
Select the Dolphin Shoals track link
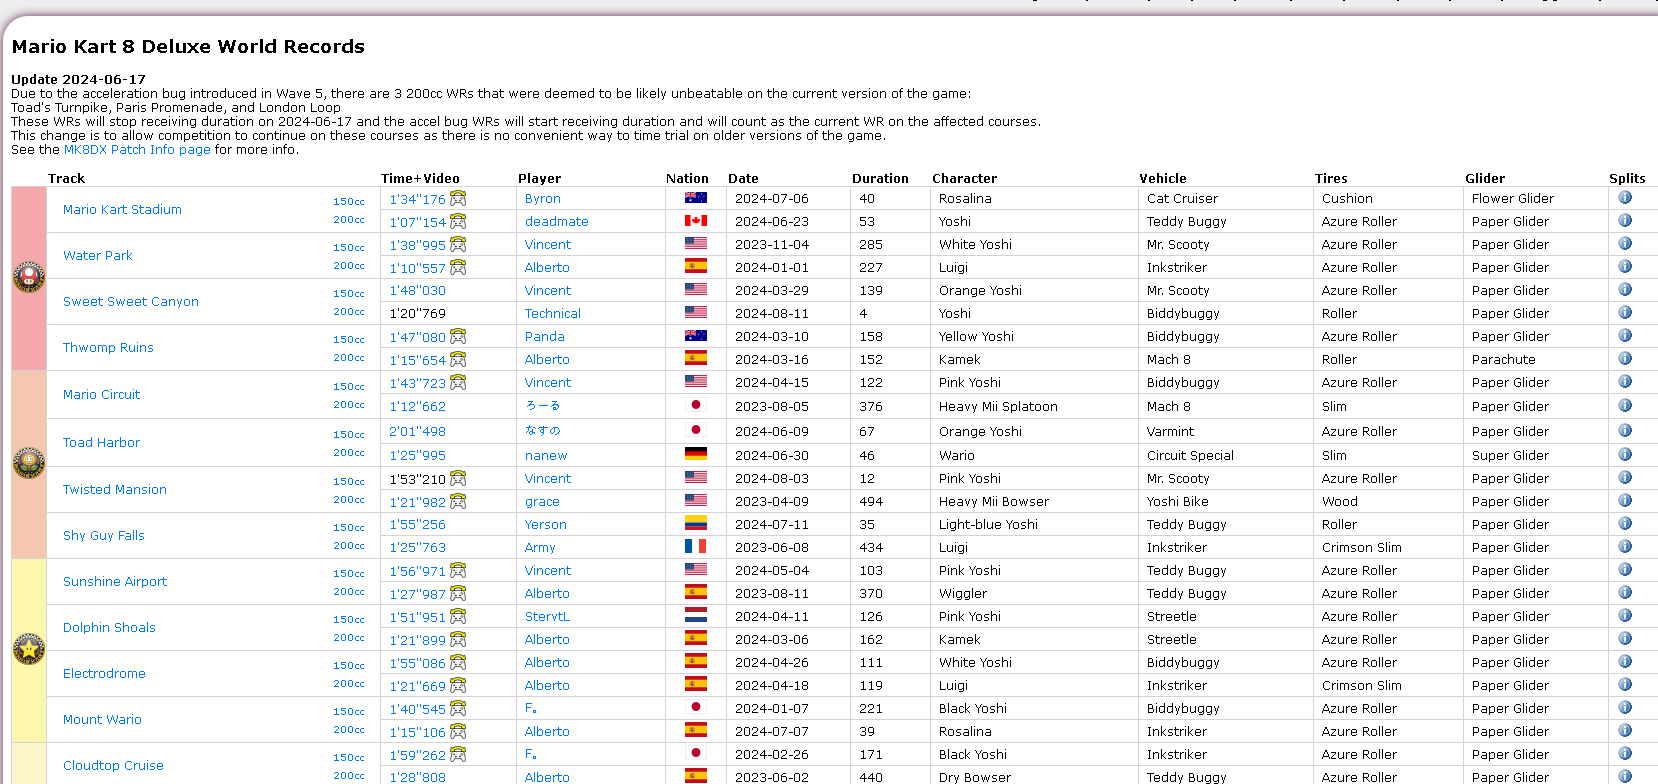click(x=109, y=627)
